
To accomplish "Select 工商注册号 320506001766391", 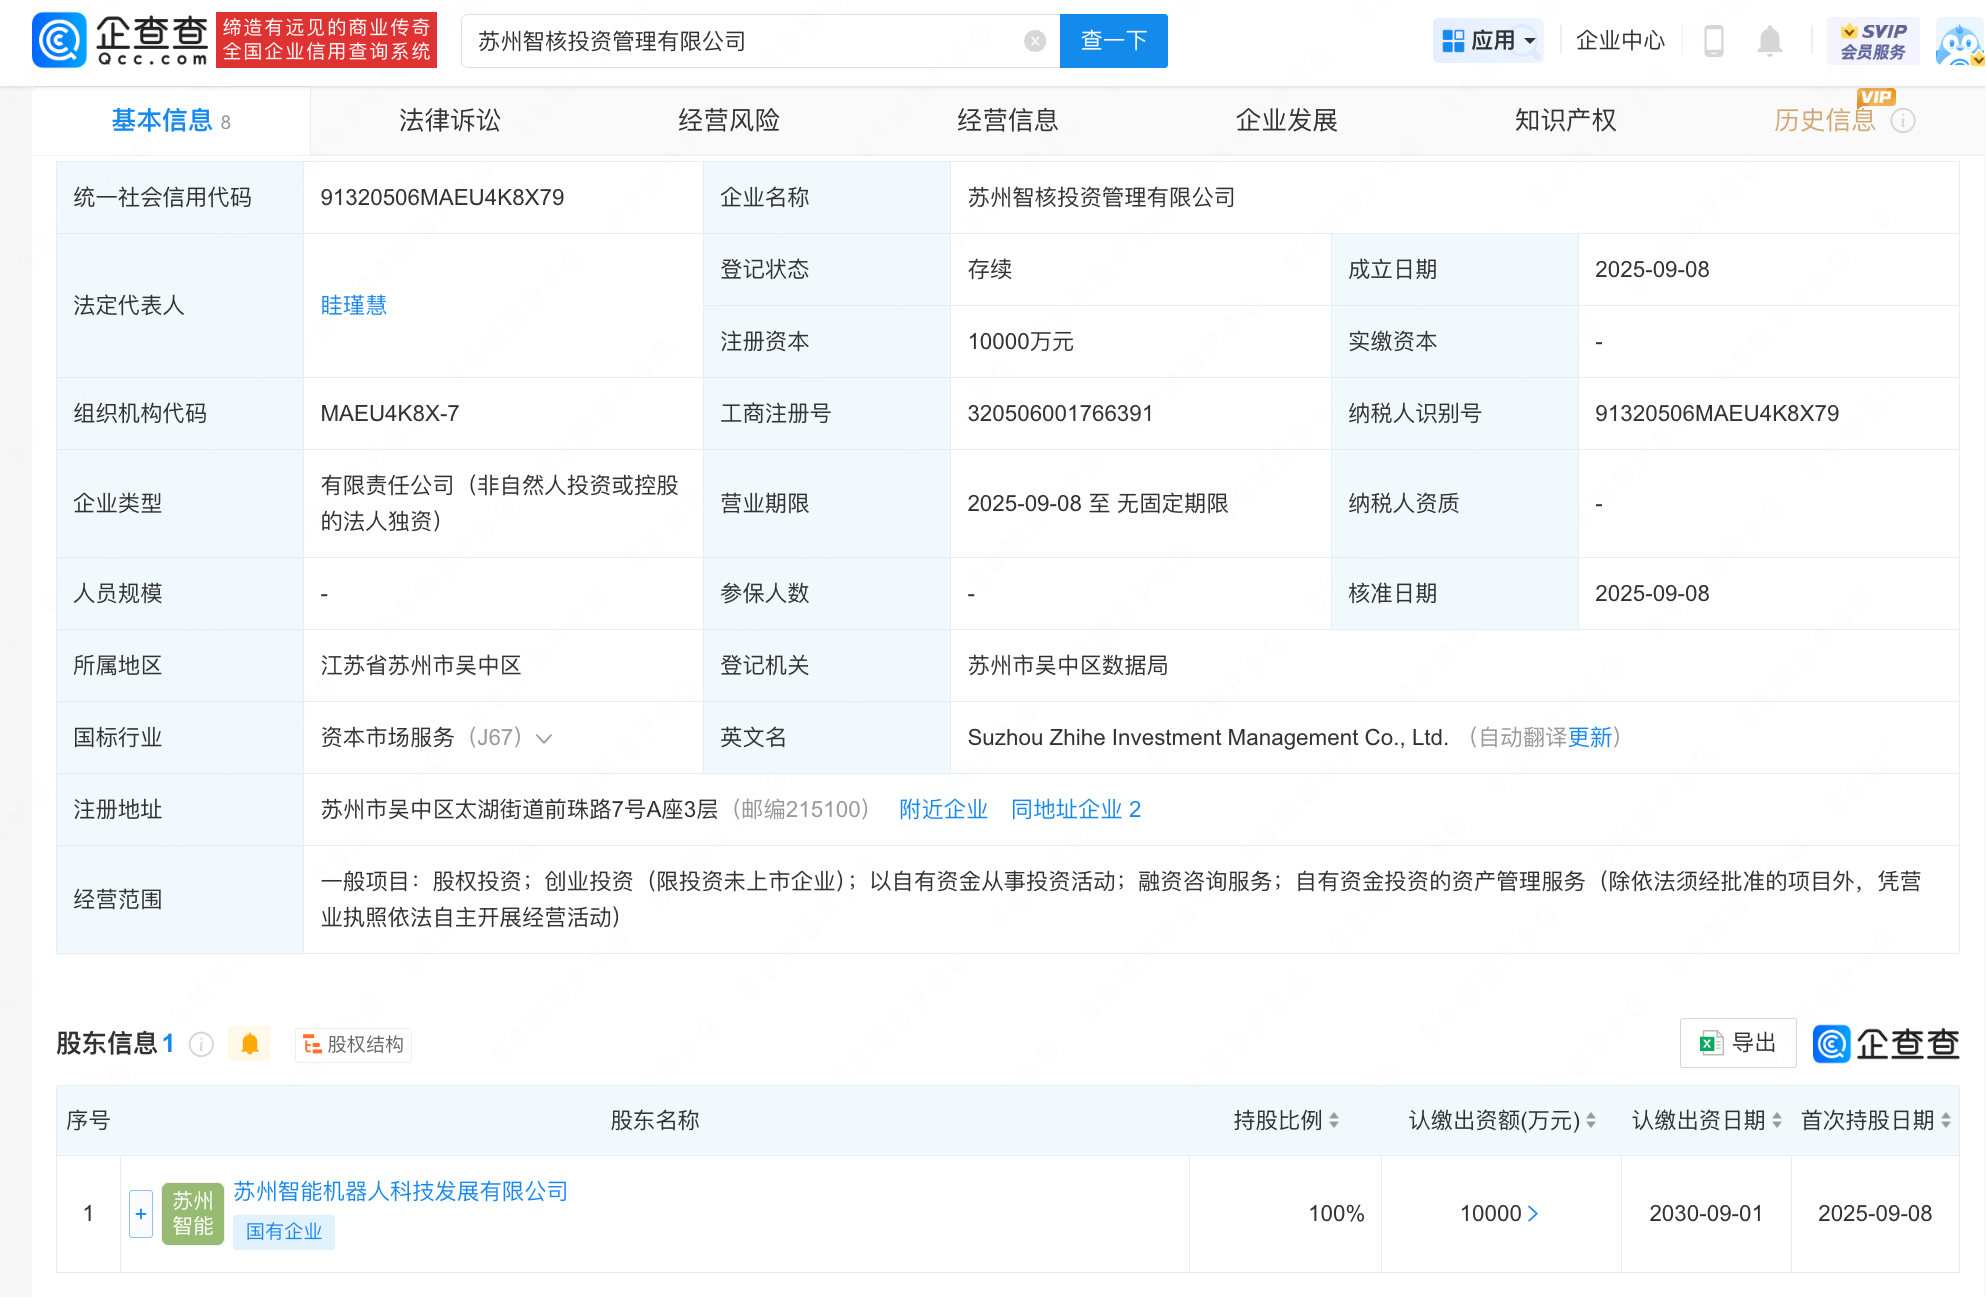I will tap(1060, 414).
